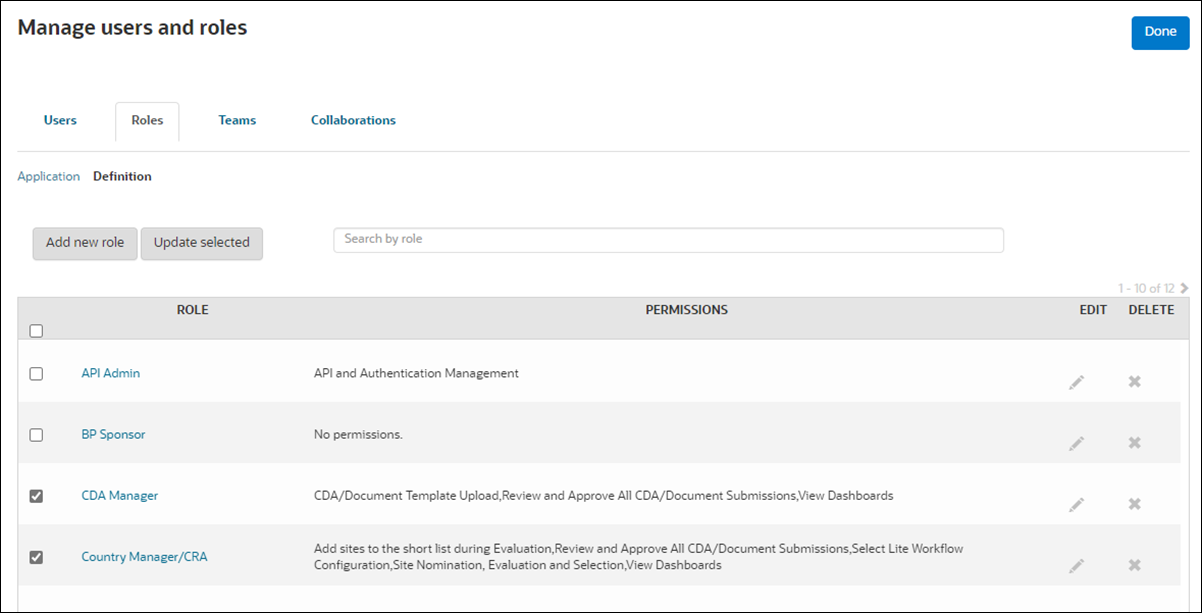The image size is (1202, 613).
Task: Click the PERMISSIONS column header
Action: [x=687, y=310]
